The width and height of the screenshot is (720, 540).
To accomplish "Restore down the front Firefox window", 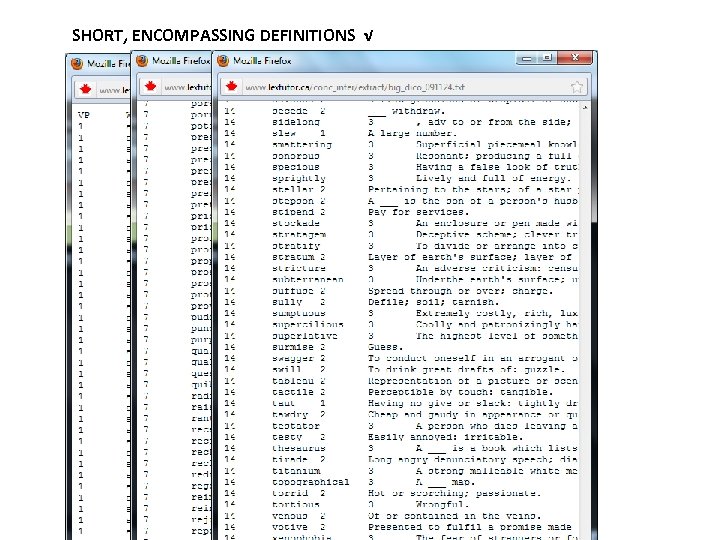I will click(x=547, y=58).
